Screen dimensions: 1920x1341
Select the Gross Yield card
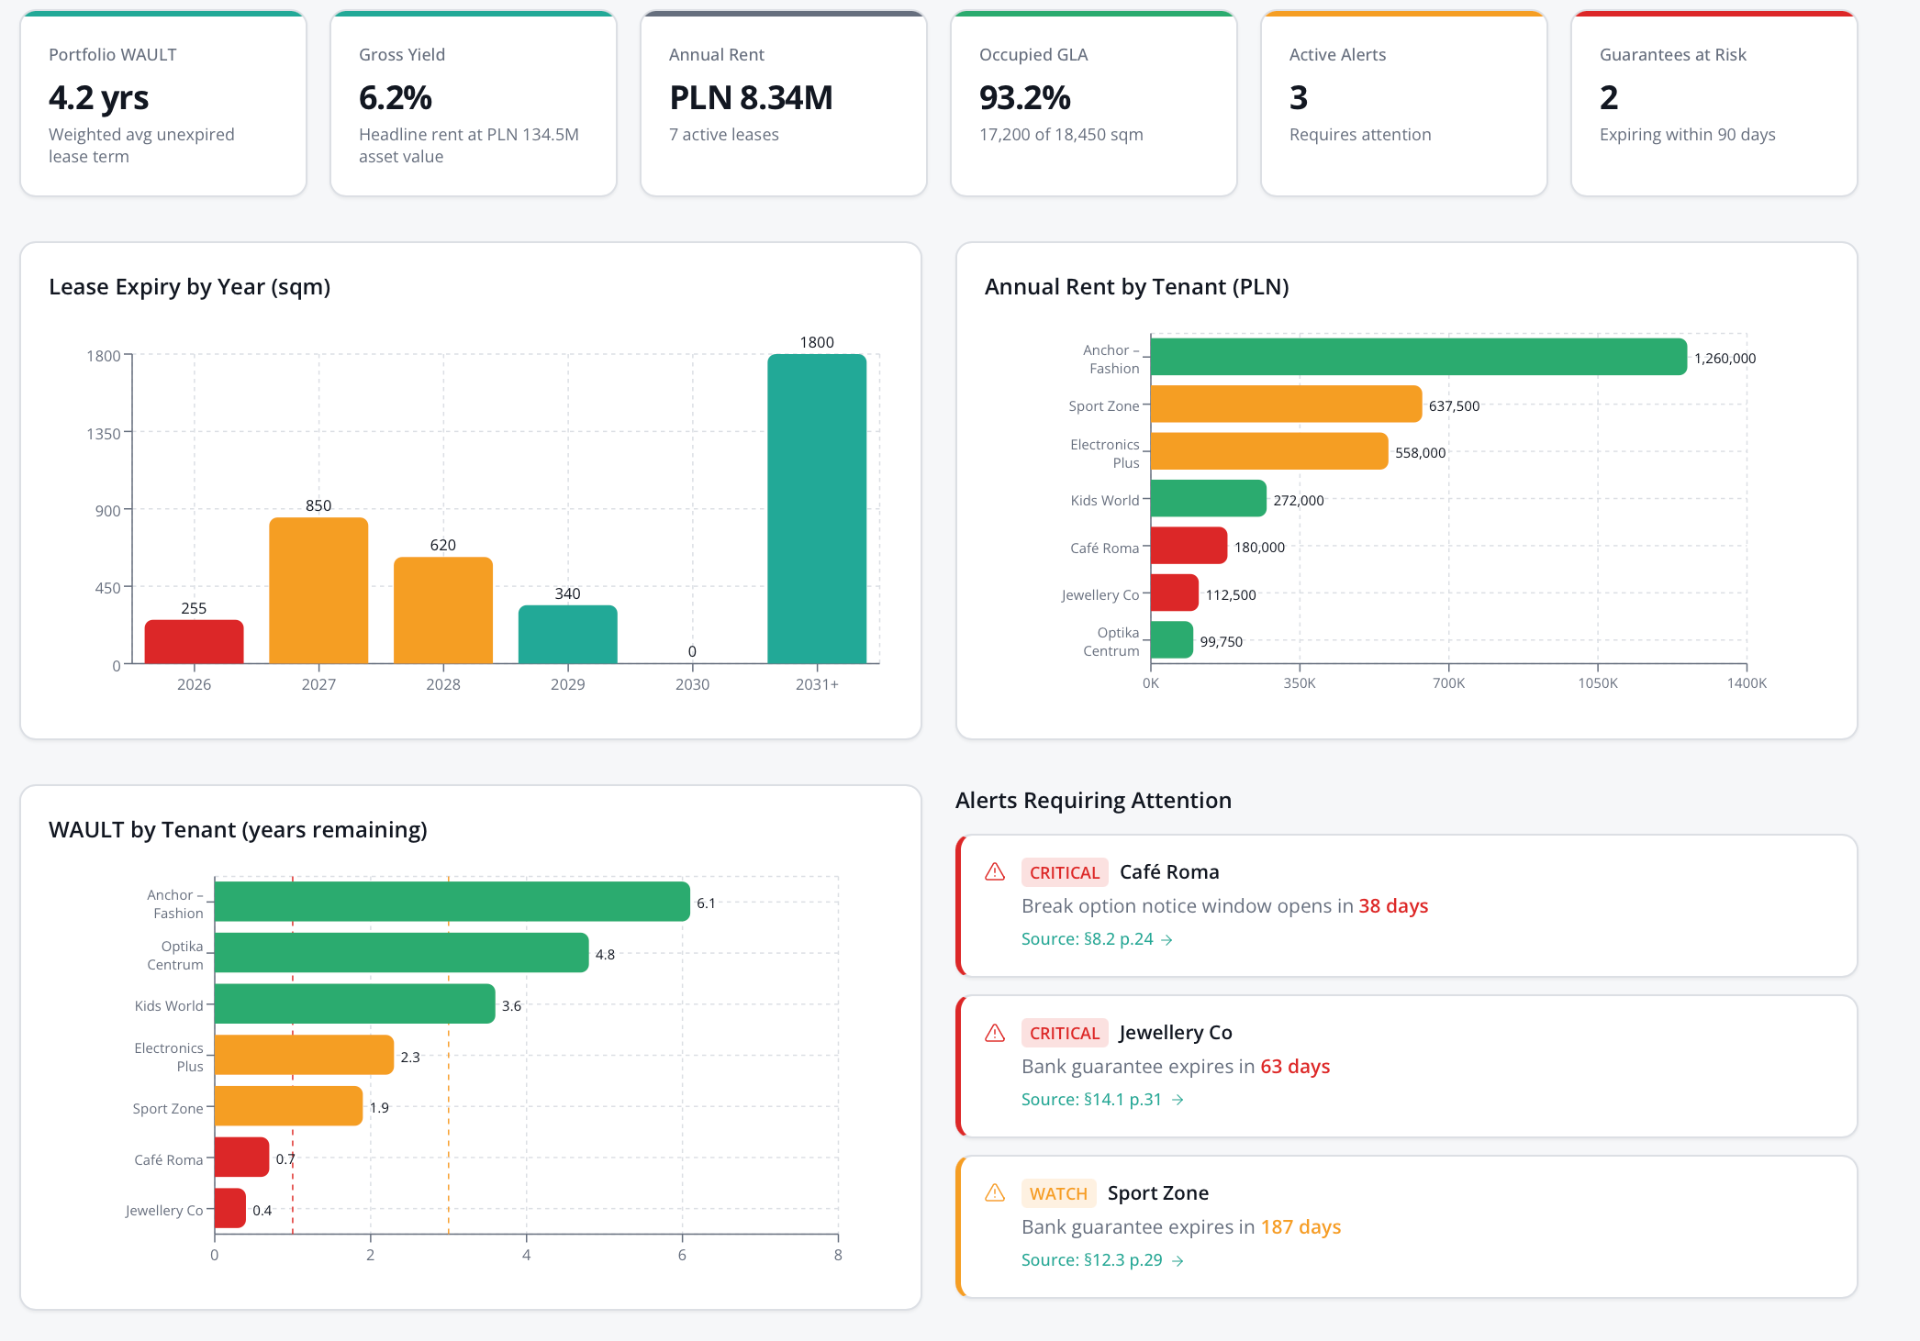[x=473, y=104]
